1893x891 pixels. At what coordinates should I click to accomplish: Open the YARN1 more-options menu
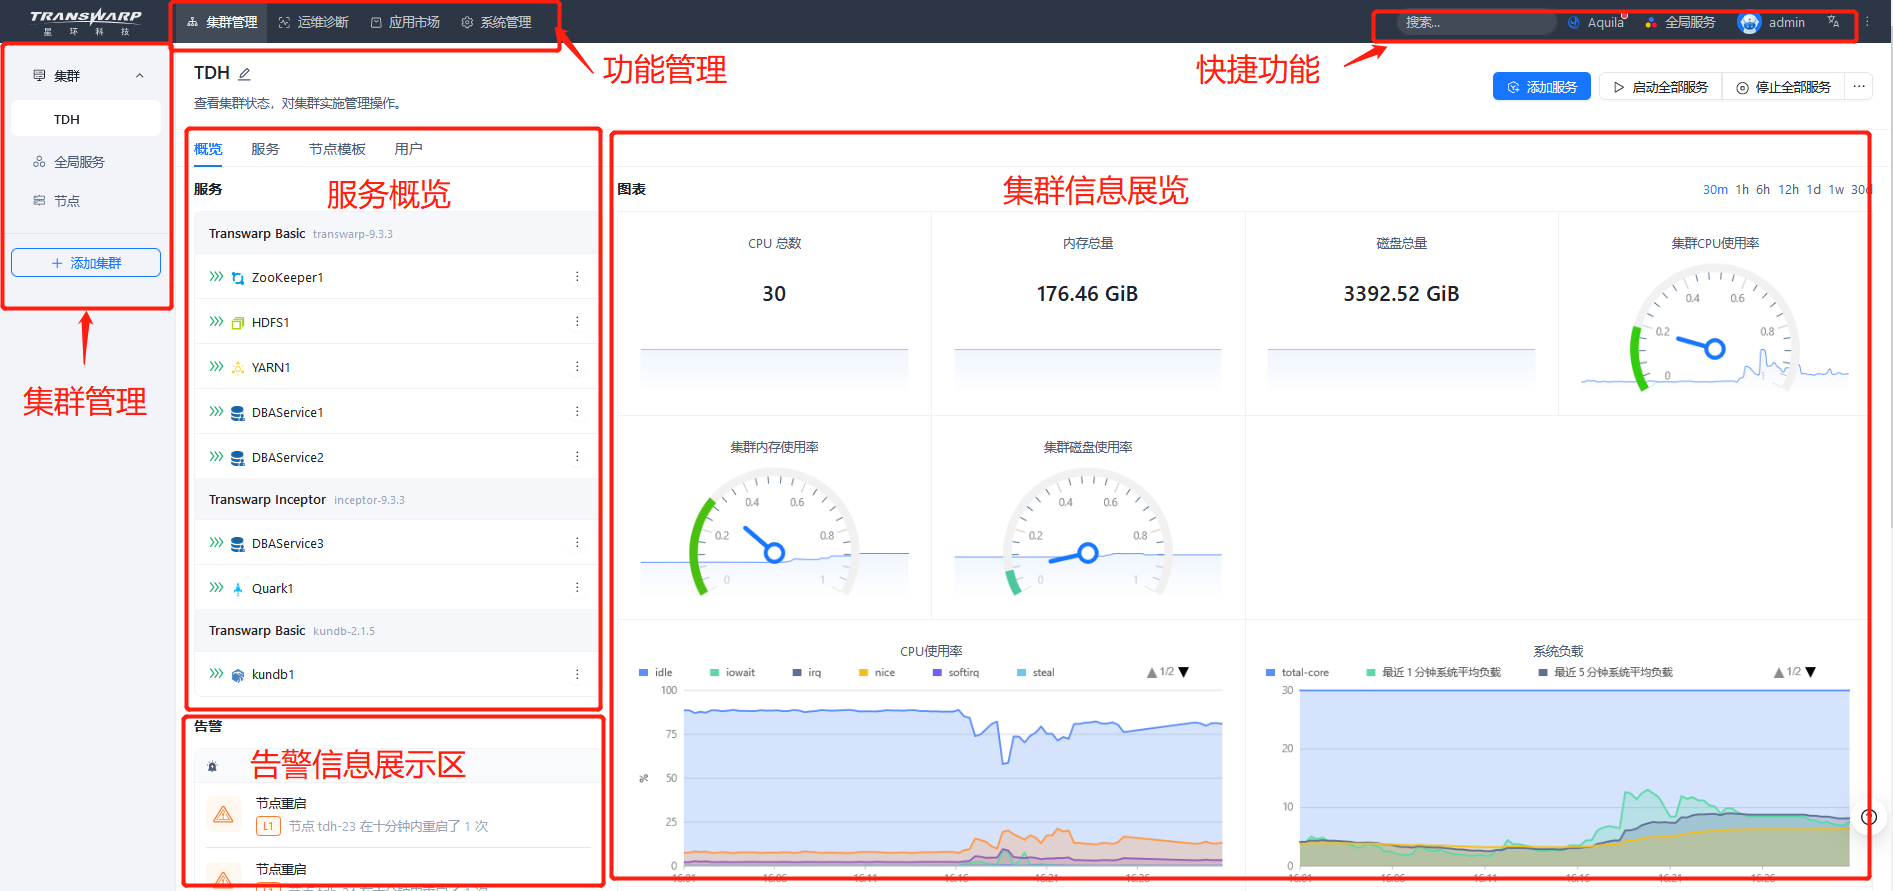(x=577, y=367)
